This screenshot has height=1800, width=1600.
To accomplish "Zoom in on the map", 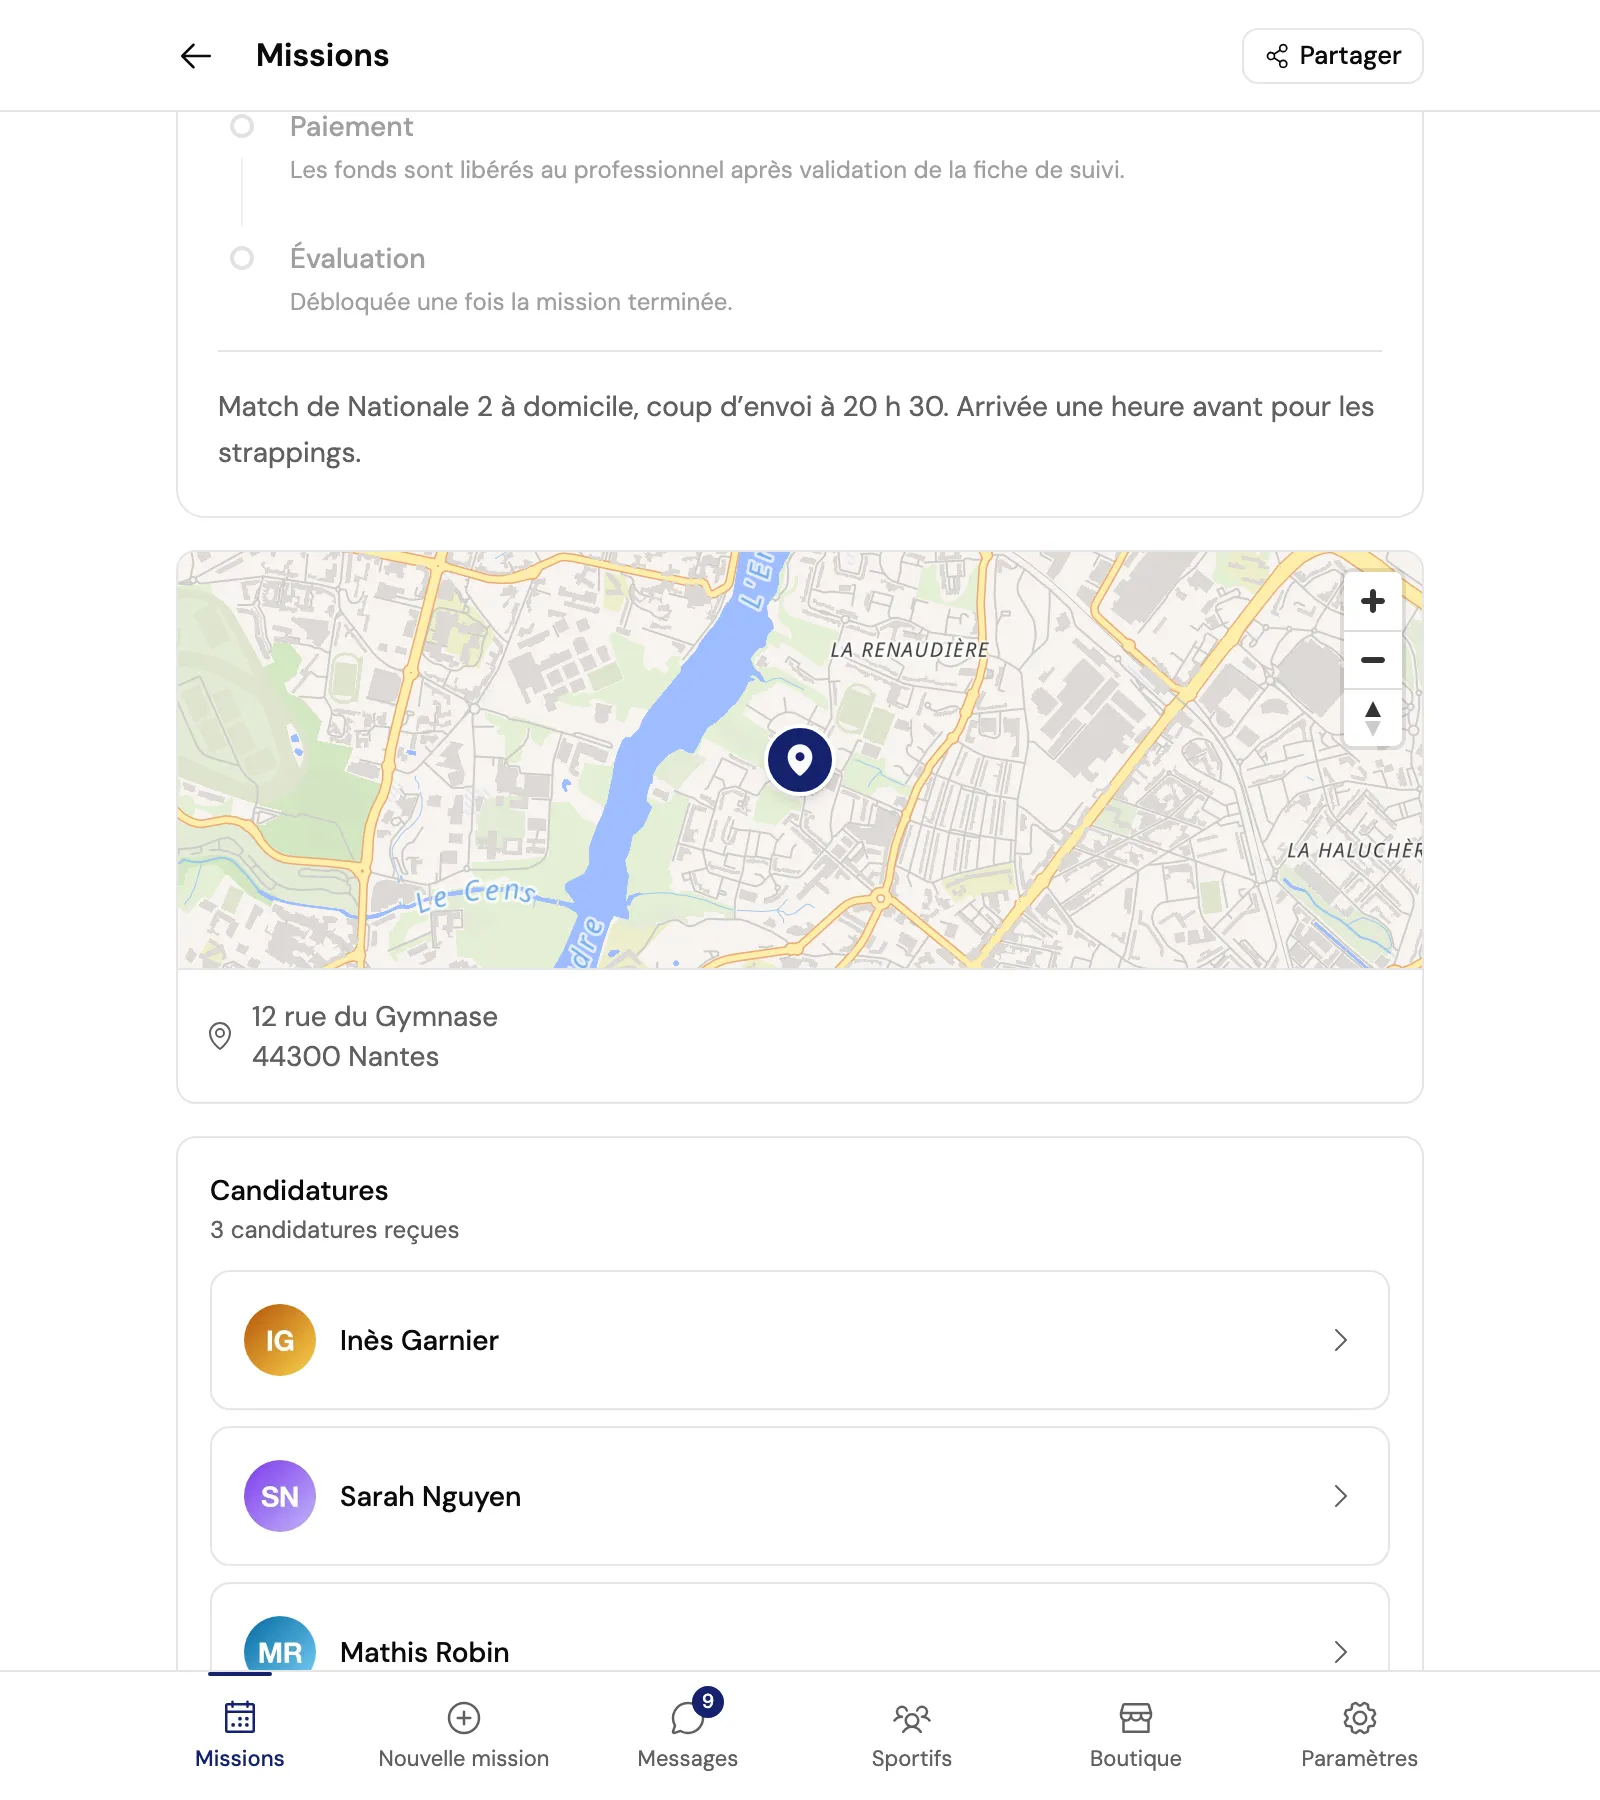I will click(x=1373, y=601).
